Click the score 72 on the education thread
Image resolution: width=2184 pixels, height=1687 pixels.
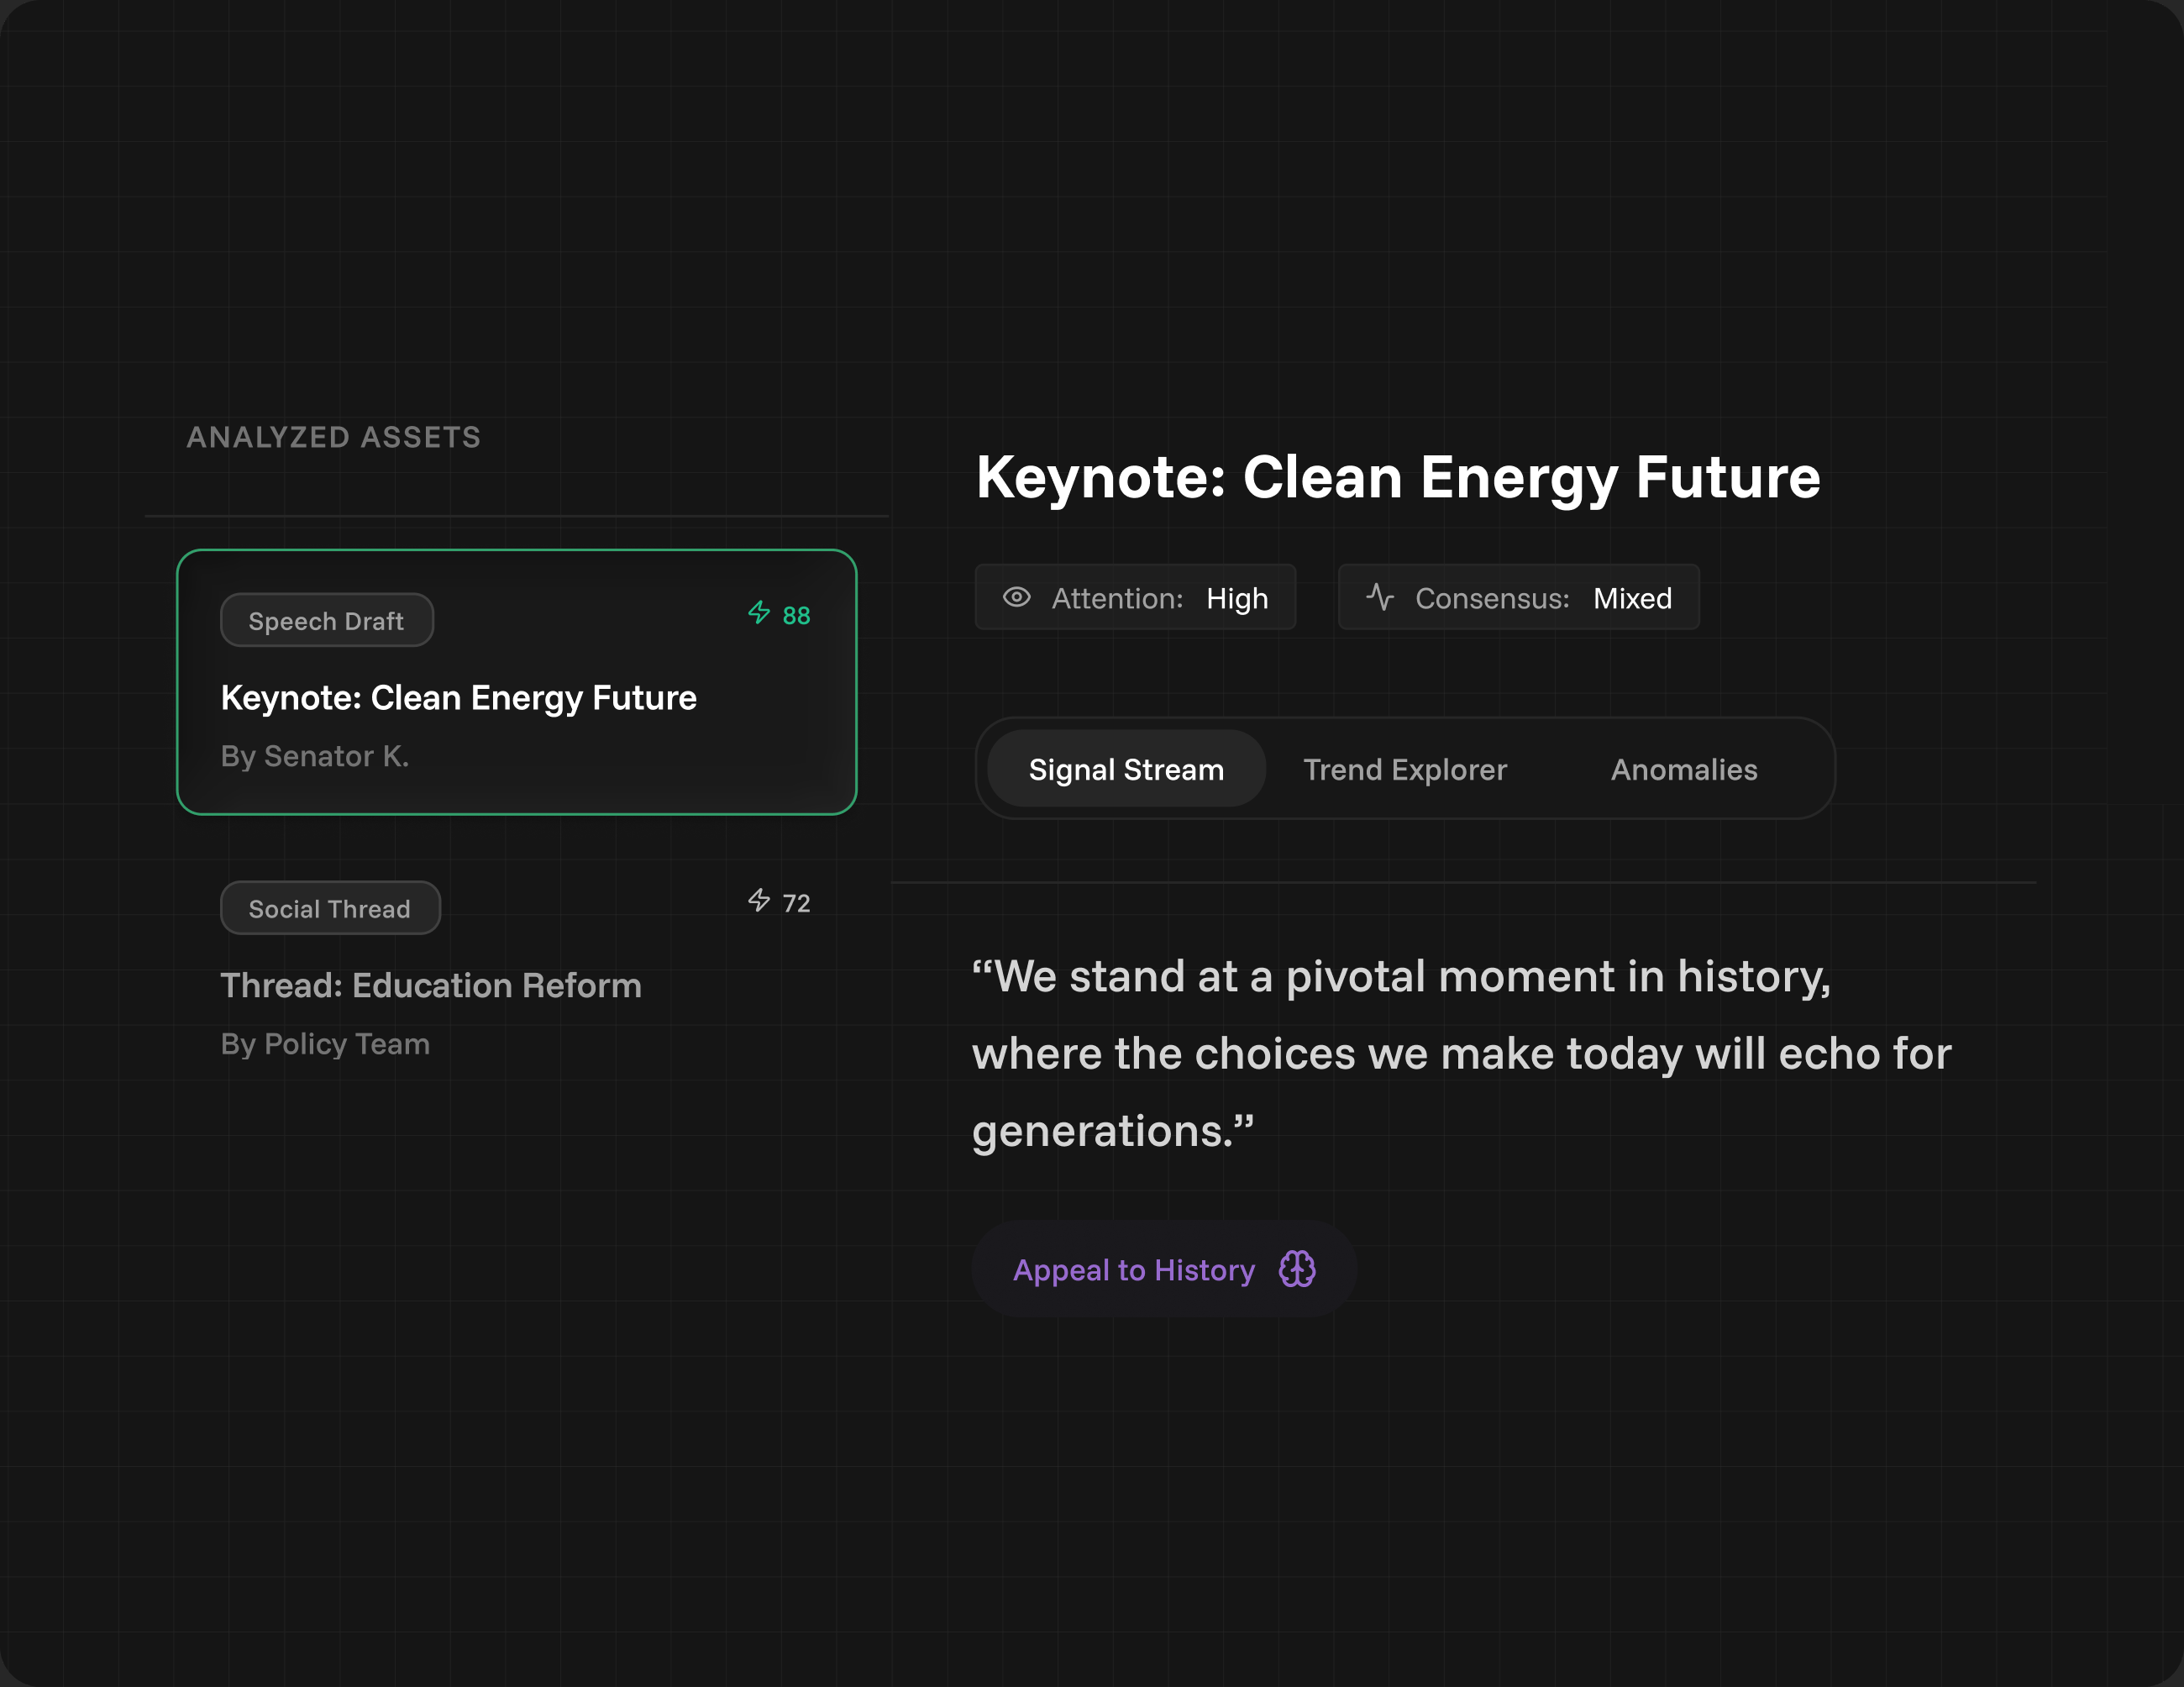coord(796,904)
